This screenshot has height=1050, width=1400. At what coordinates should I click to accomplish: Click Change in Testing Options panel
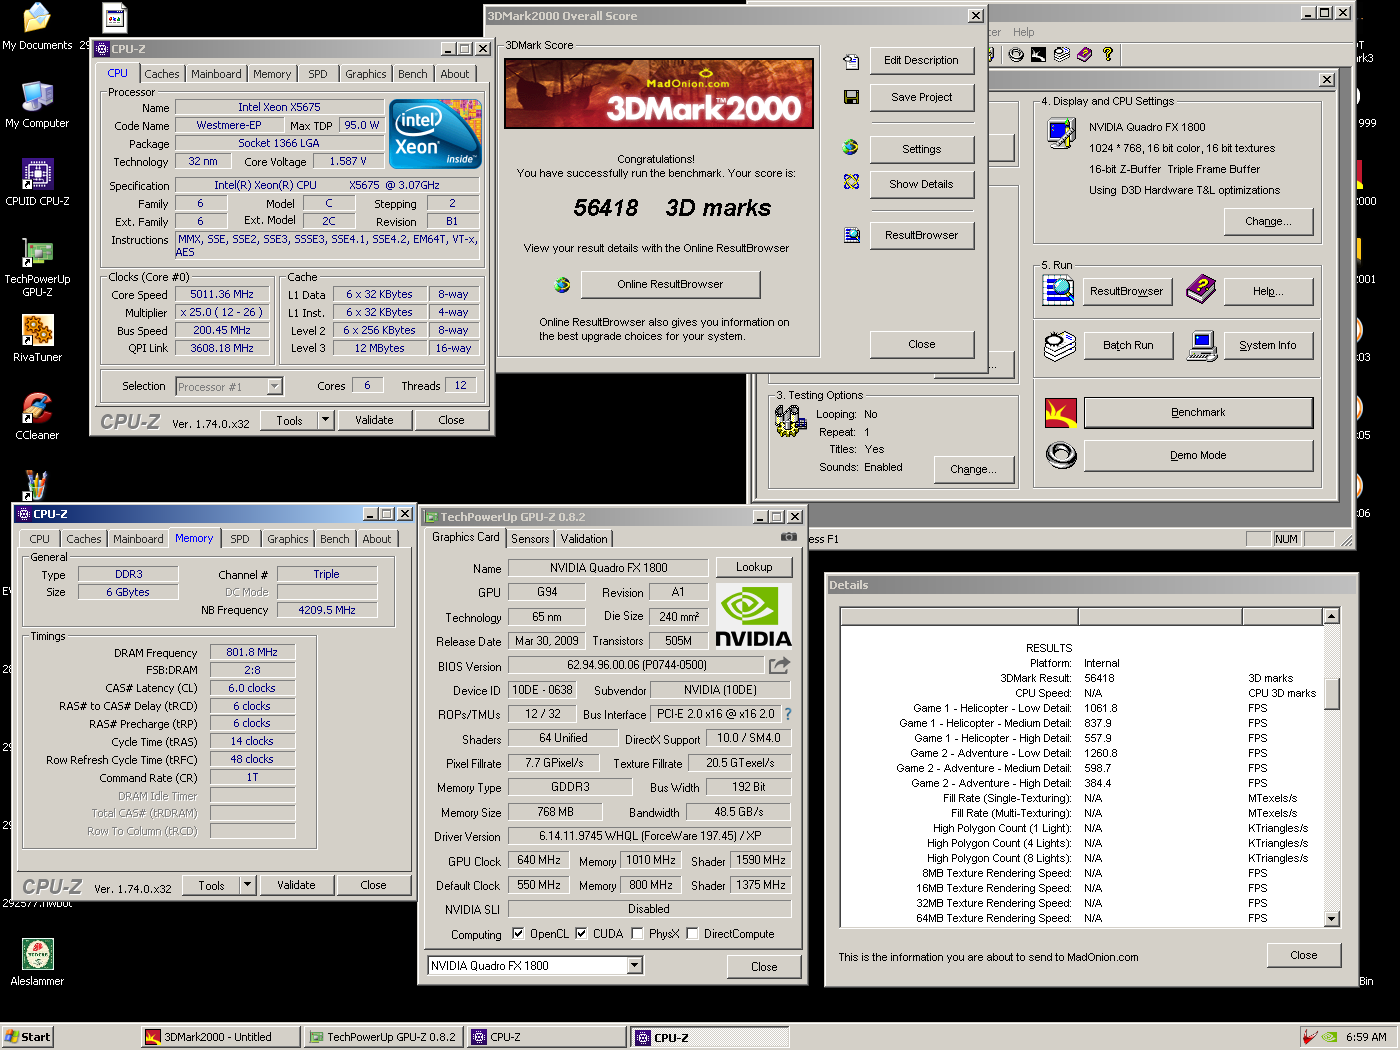point(973,470)
